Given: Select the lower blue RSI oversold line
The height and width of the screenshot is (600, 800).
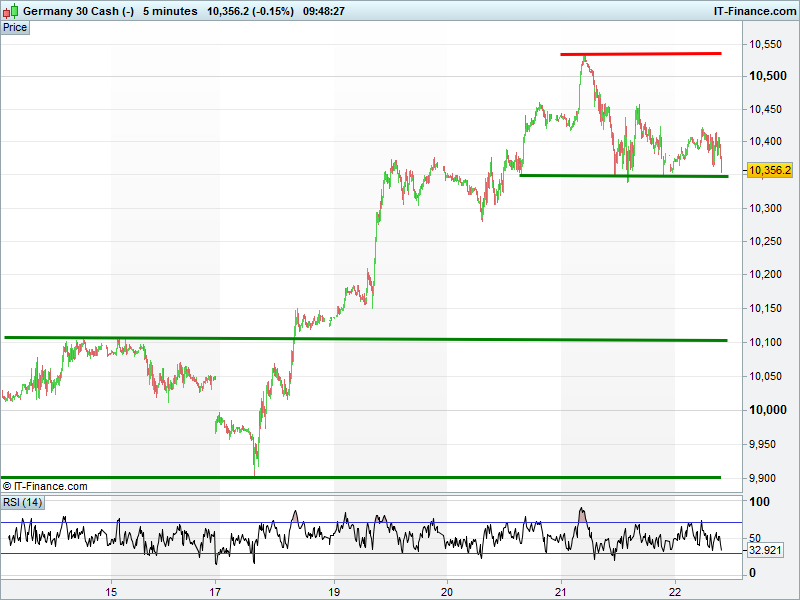Looking at the screenshot, I should (x=371, y=554).
